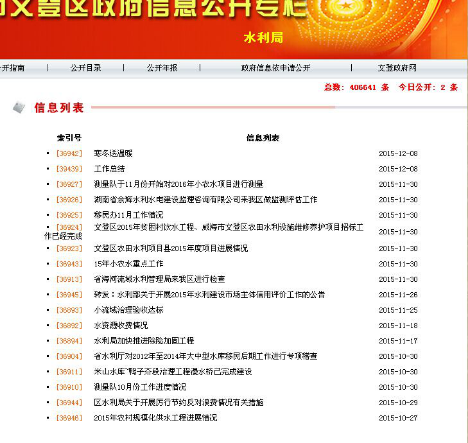Click index number link [36942]

point(69,153)
